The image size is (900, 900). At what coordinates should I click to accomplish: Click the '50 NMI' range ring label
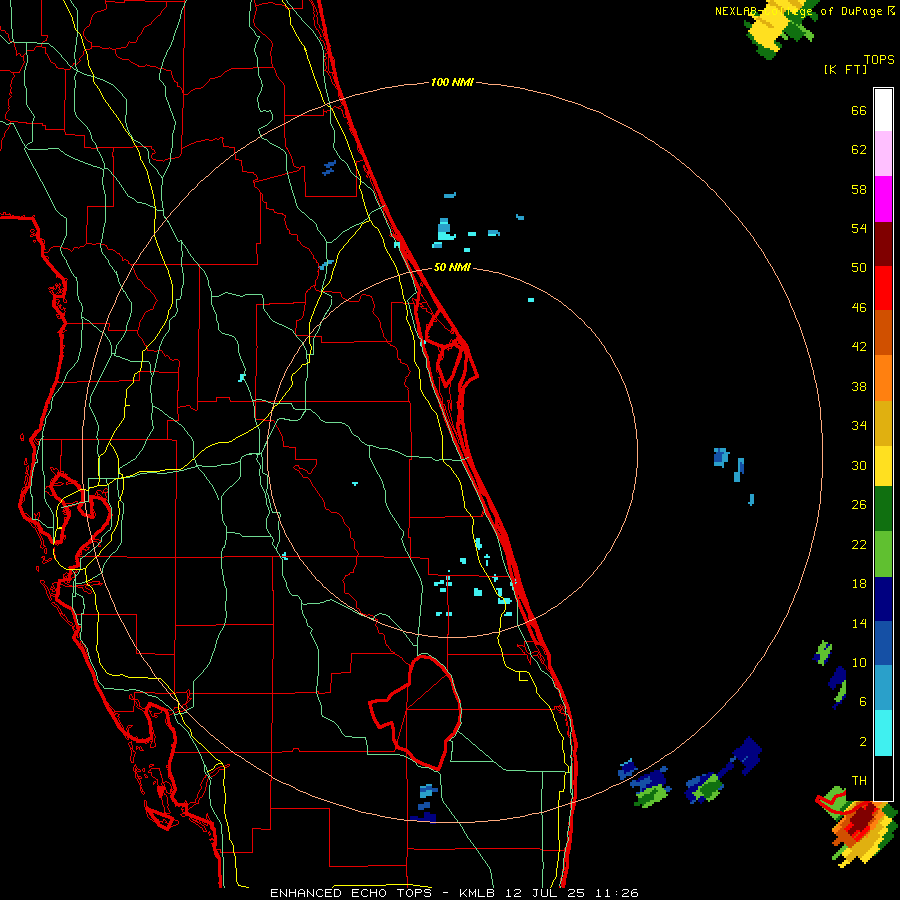click(x=452, y=267)
